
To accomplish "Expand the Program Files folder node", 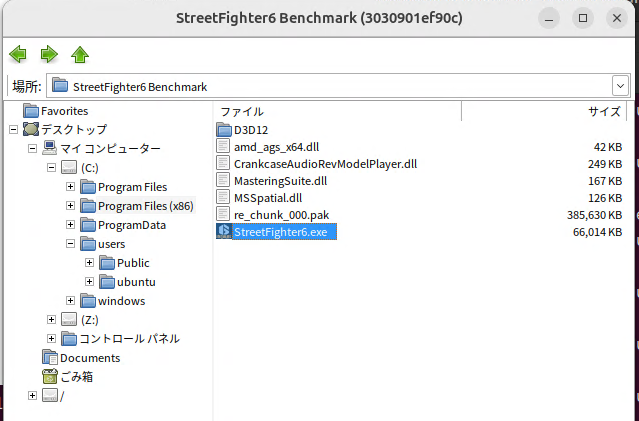I will click(71, 187).
